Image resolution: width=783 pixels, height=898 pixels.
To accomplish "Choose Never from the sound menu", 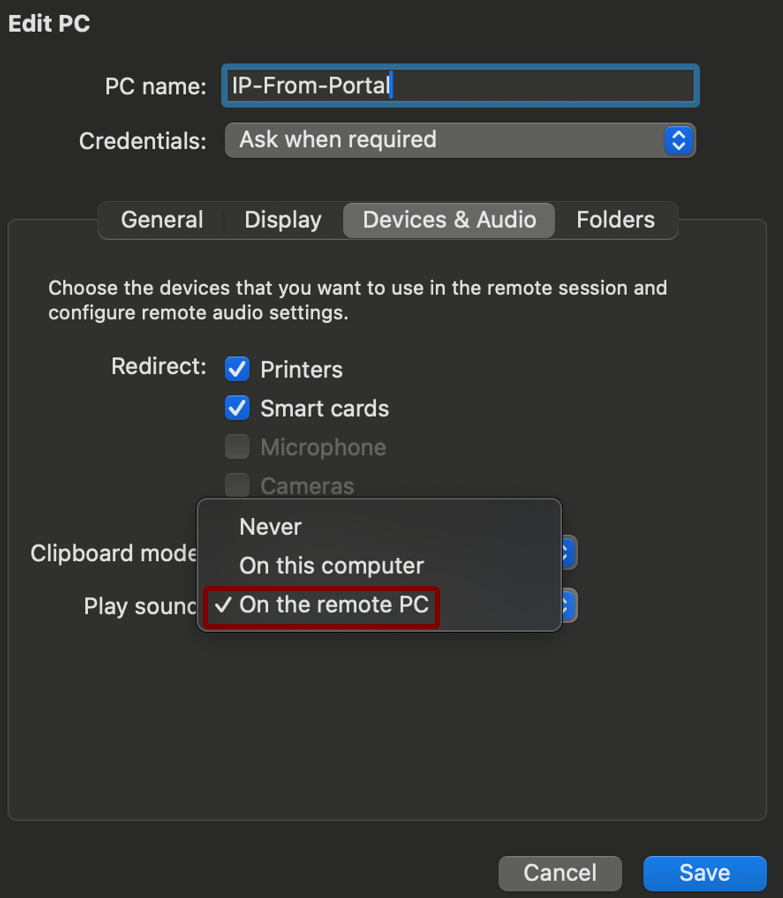I will coord(271,527).
